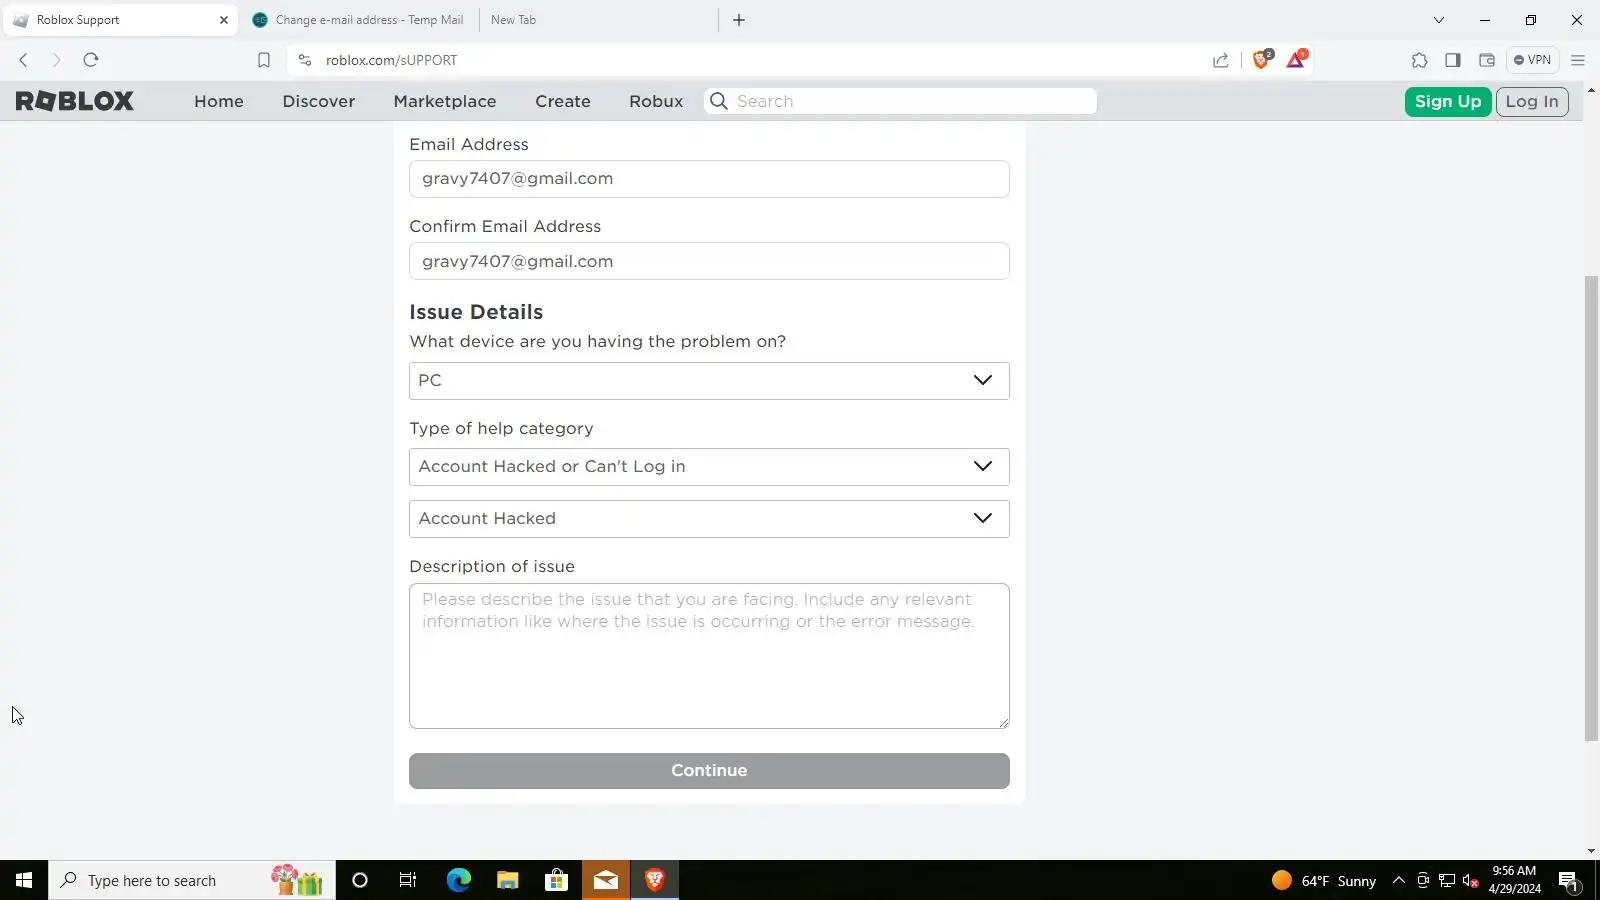Share this page via share icon
Viewport: 1600px width, 900px height.
(1221, 60)
